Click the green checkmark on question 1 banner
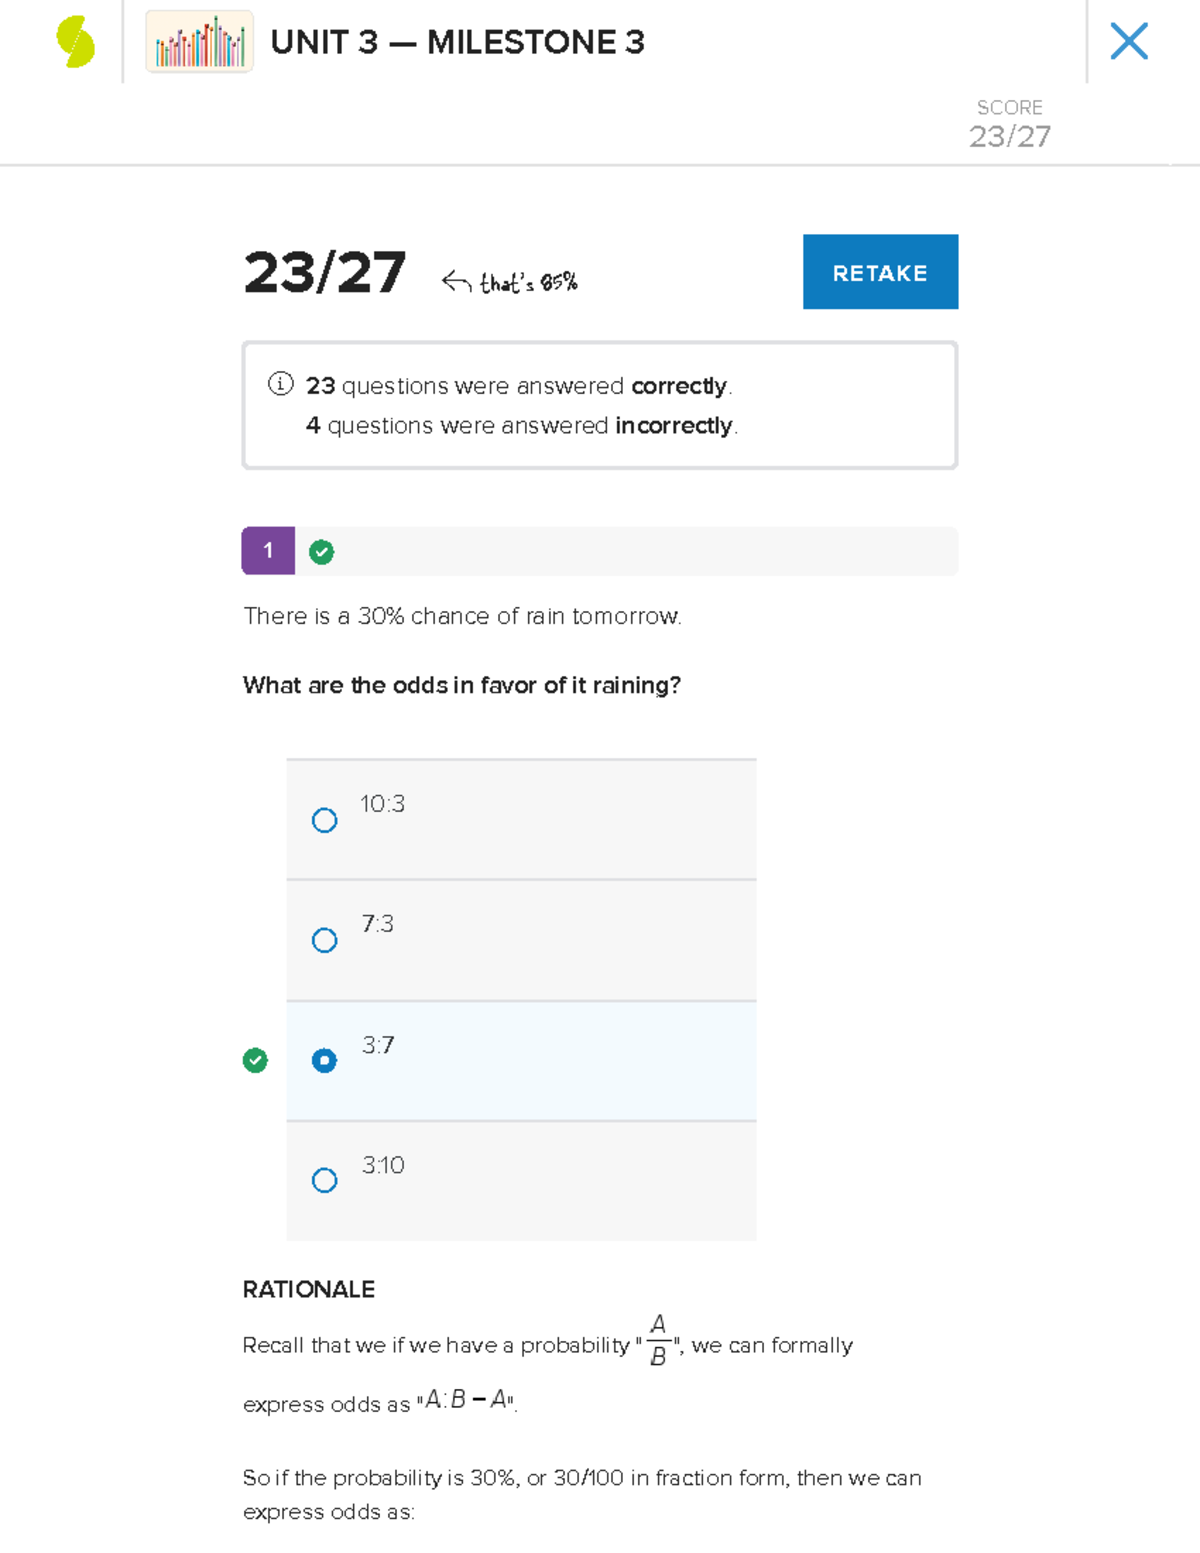1200x1553 pixels. (321, 550)
